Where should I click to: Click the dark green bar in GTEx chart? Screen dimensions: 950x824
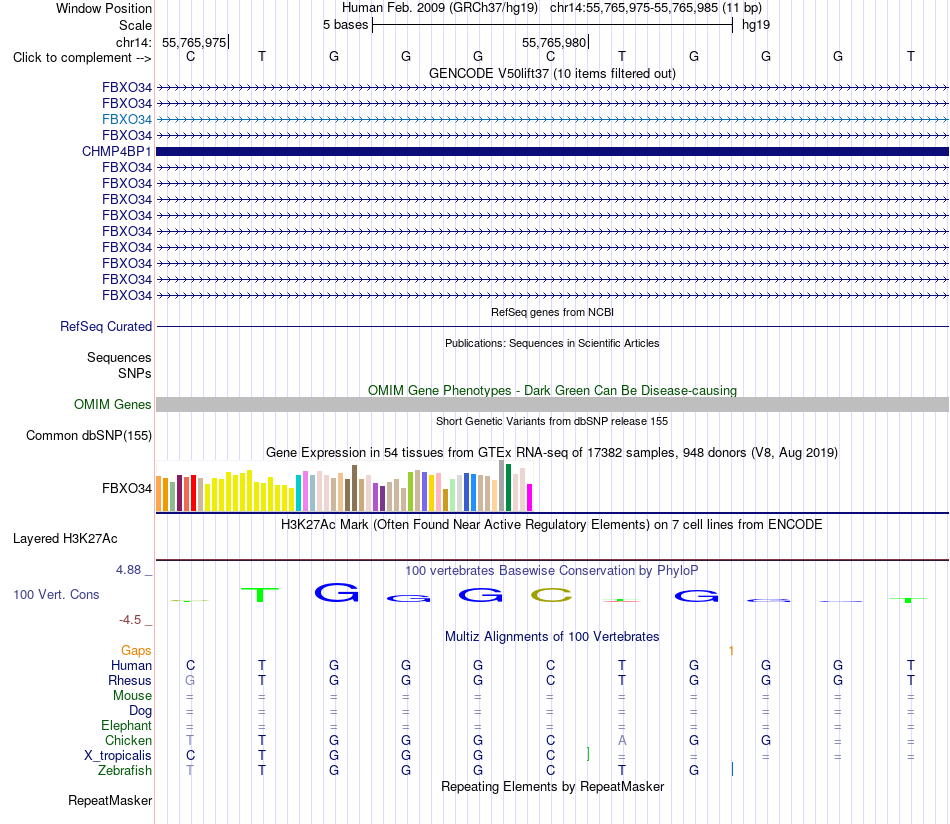pos(508,488)
